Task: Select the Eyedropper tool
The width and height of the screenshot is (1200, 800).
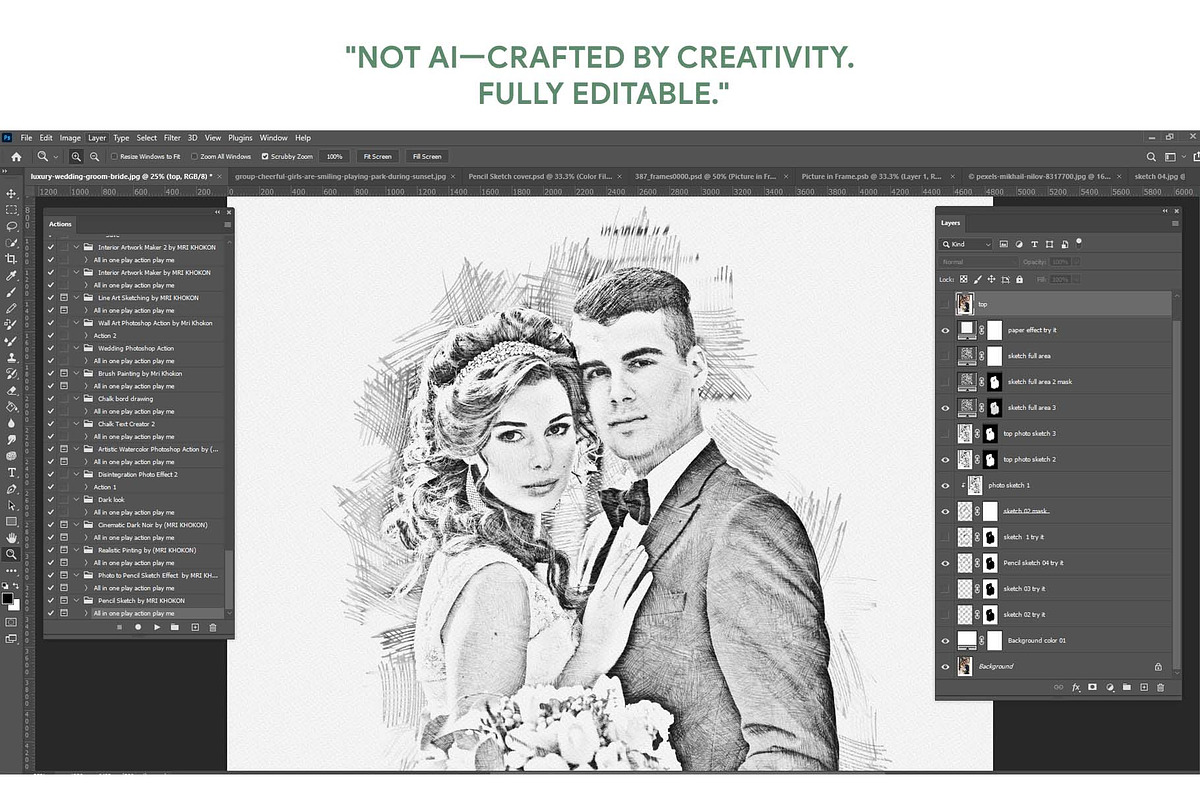Action: [x=12, y=276]
